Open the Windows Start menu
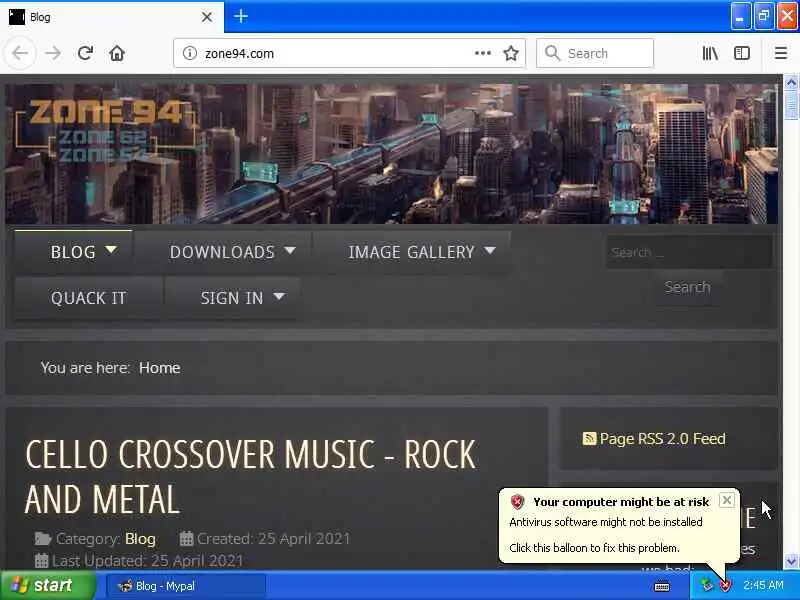Screen dimensions: 800x600 click(x=48, y=585)
